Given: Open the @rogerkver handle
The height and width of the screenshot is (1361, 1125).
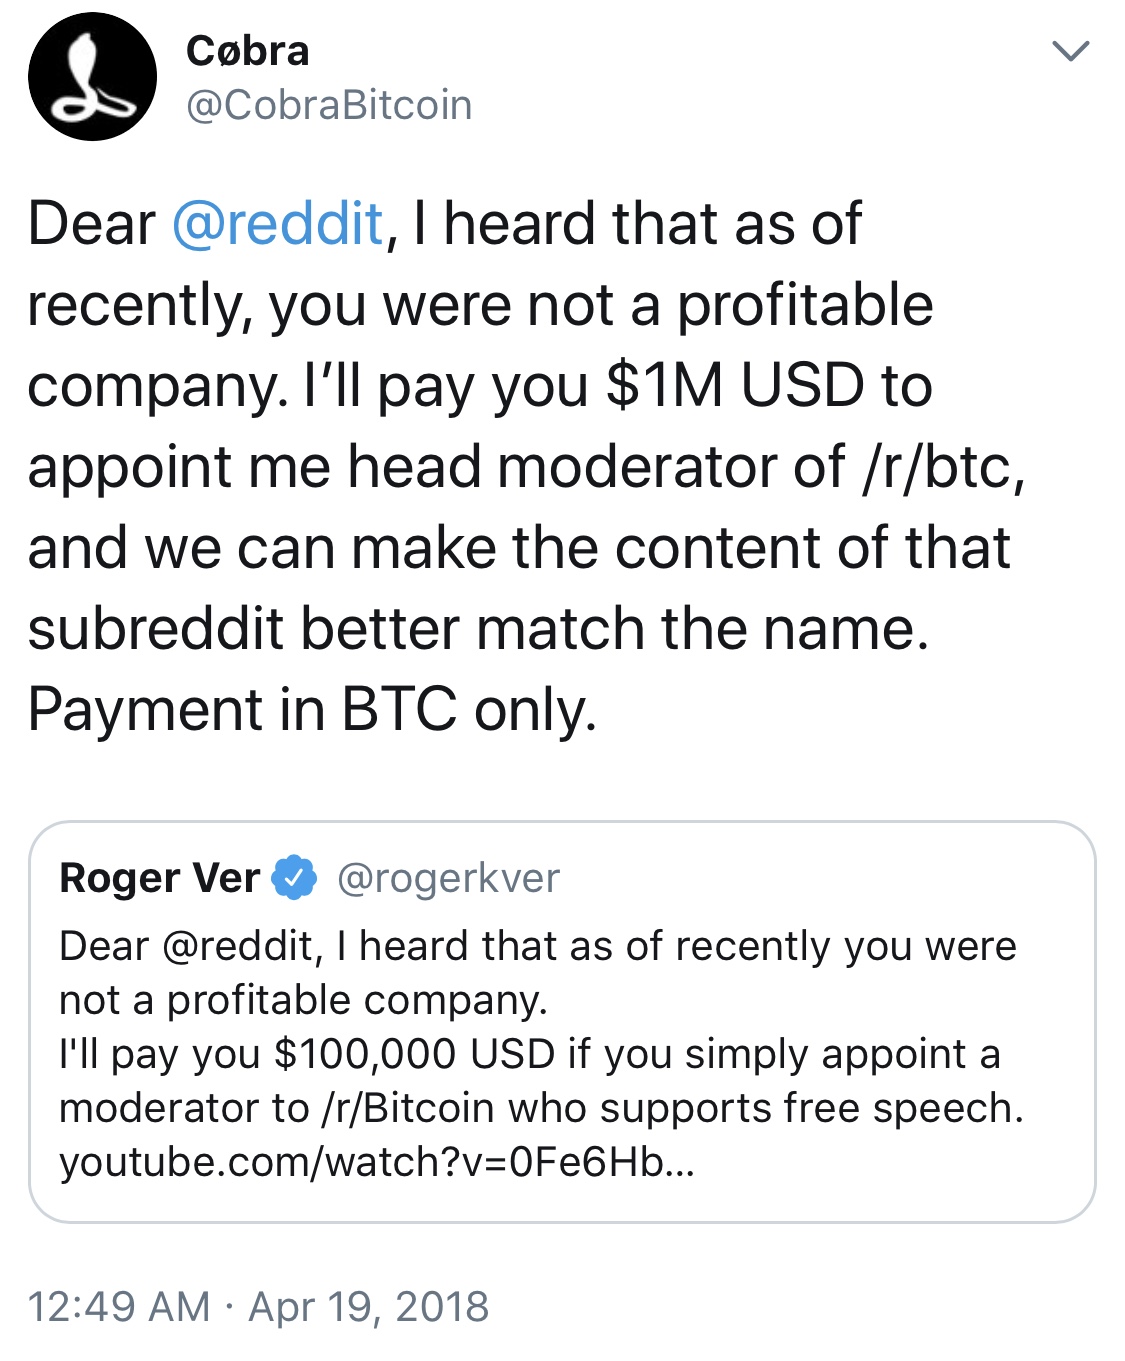Looking at the screenshot, I should point(449,878).
